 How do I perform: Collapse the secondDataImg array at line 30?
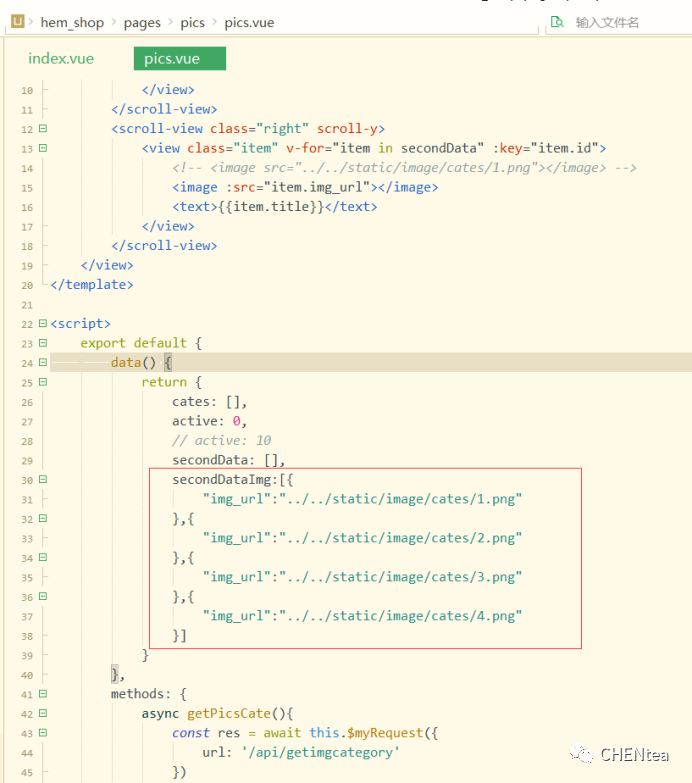click(42, 480)
